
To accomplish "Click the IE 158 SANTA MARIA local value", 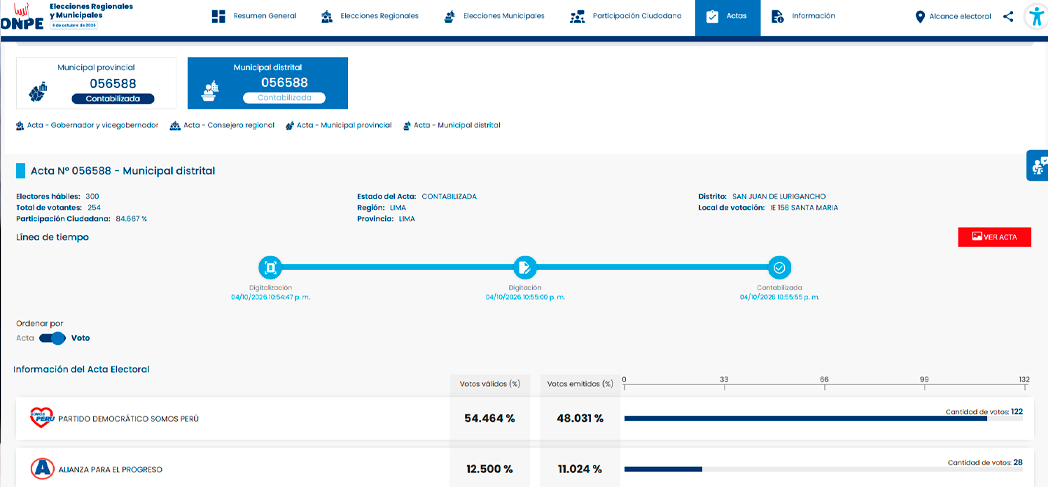I will point(803,208).
